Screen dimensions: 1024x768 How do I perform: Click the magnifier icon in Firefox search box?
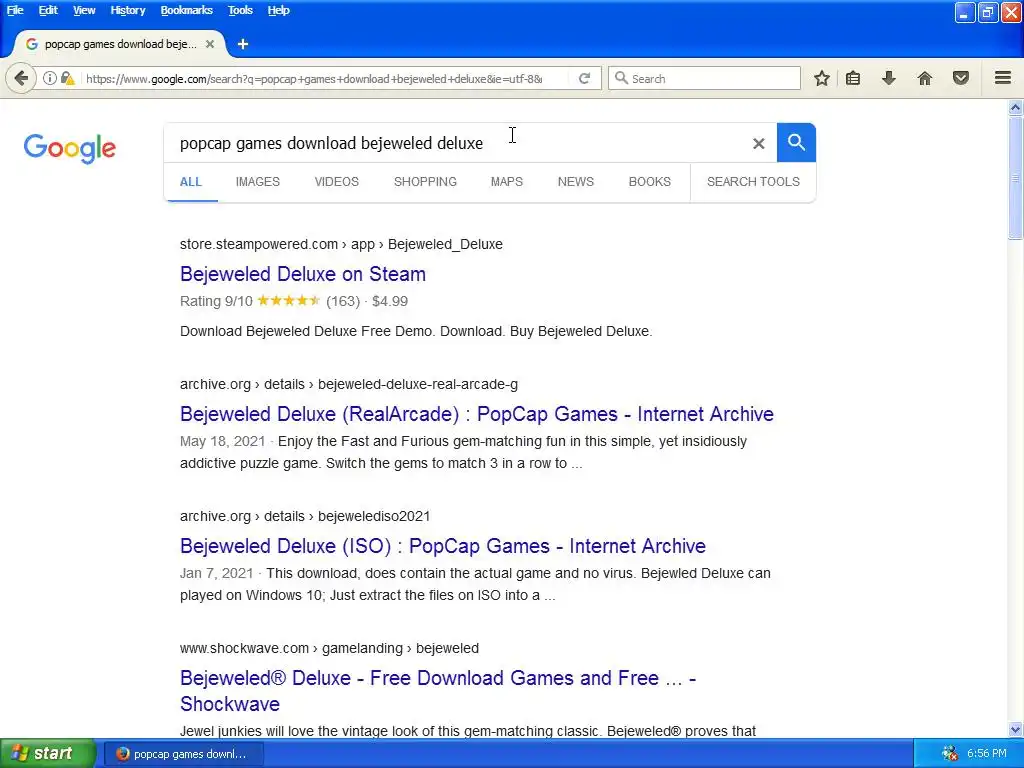(622, 78)
